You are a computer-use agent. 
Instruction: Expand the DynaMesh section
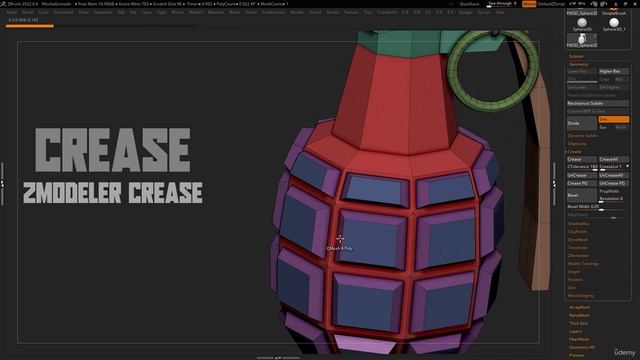pyautogui.click(x=578, y=240)
